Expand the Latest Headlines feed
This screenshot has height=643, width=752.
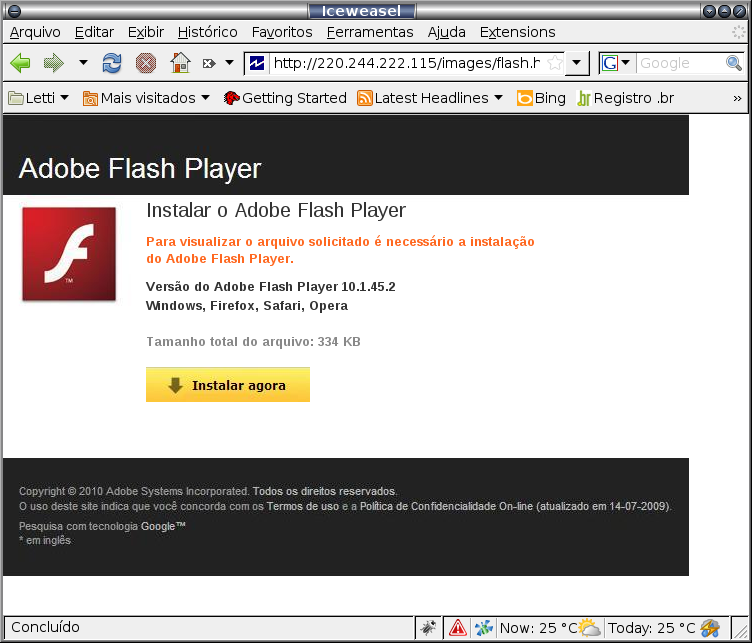[430, 98]
